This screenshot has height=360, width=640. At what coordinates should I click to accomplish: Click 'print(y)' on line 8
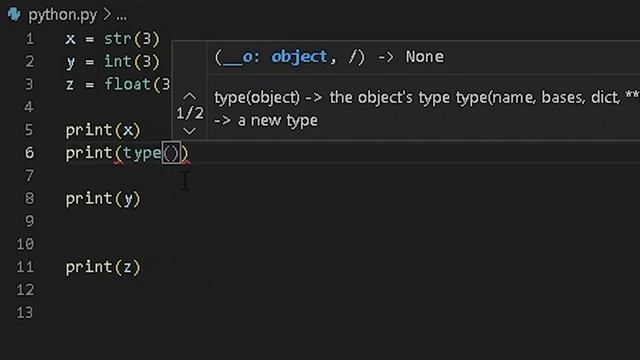tap(103, 199)
